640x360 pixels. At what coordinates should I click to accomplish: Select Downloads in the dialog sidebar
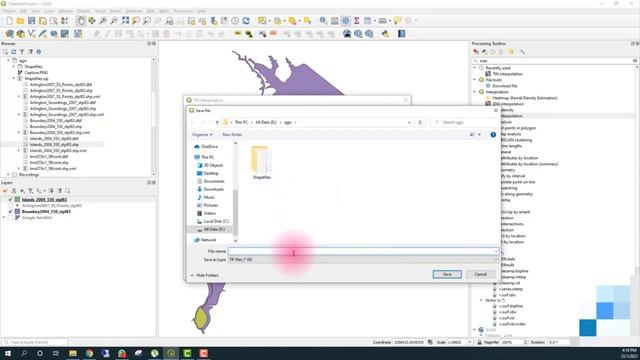(x=211, y=189)
